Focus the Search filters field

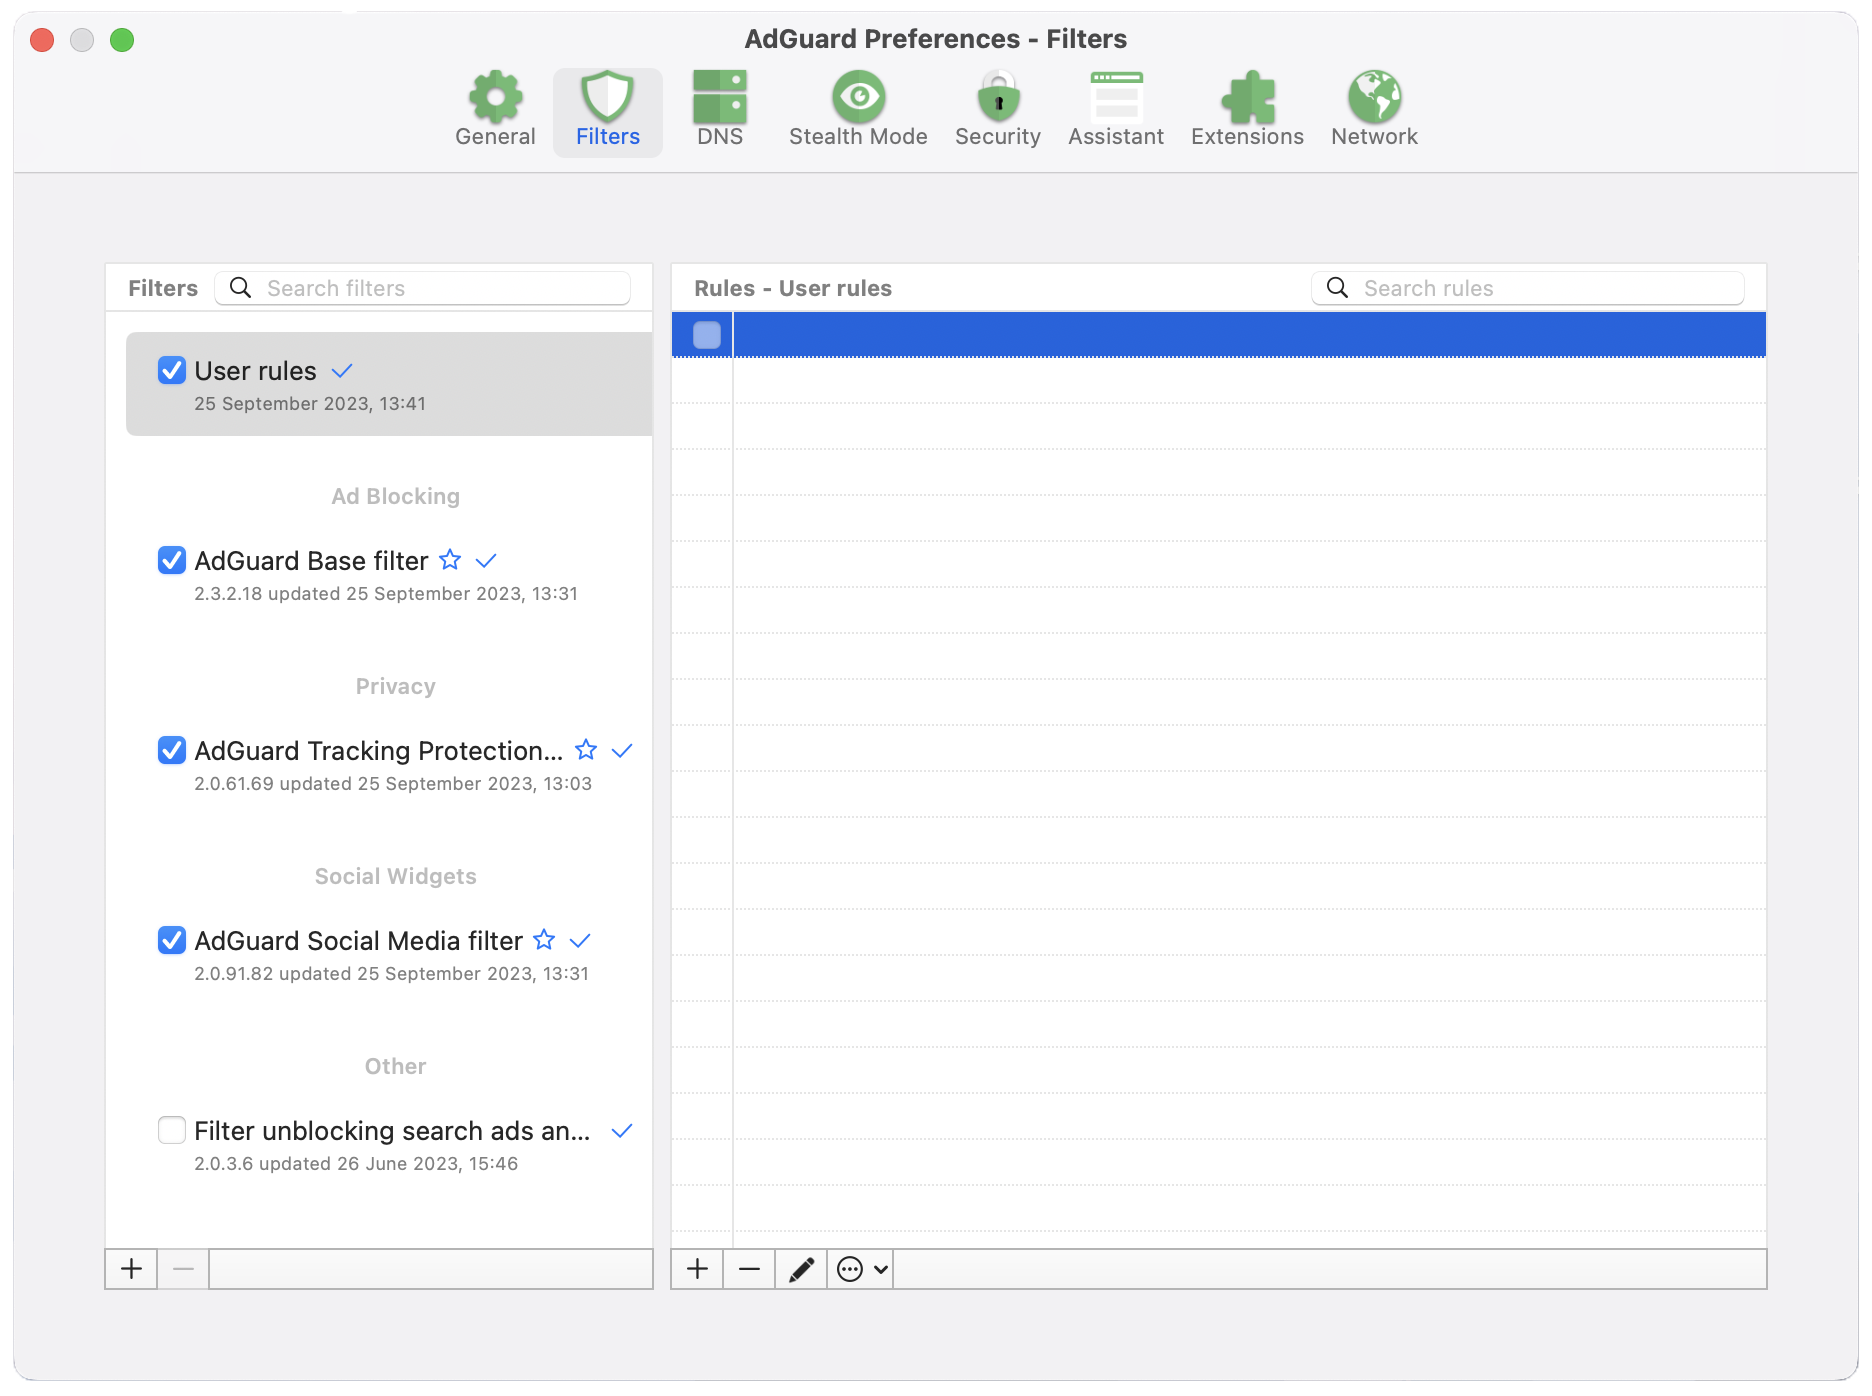(422, 288)
